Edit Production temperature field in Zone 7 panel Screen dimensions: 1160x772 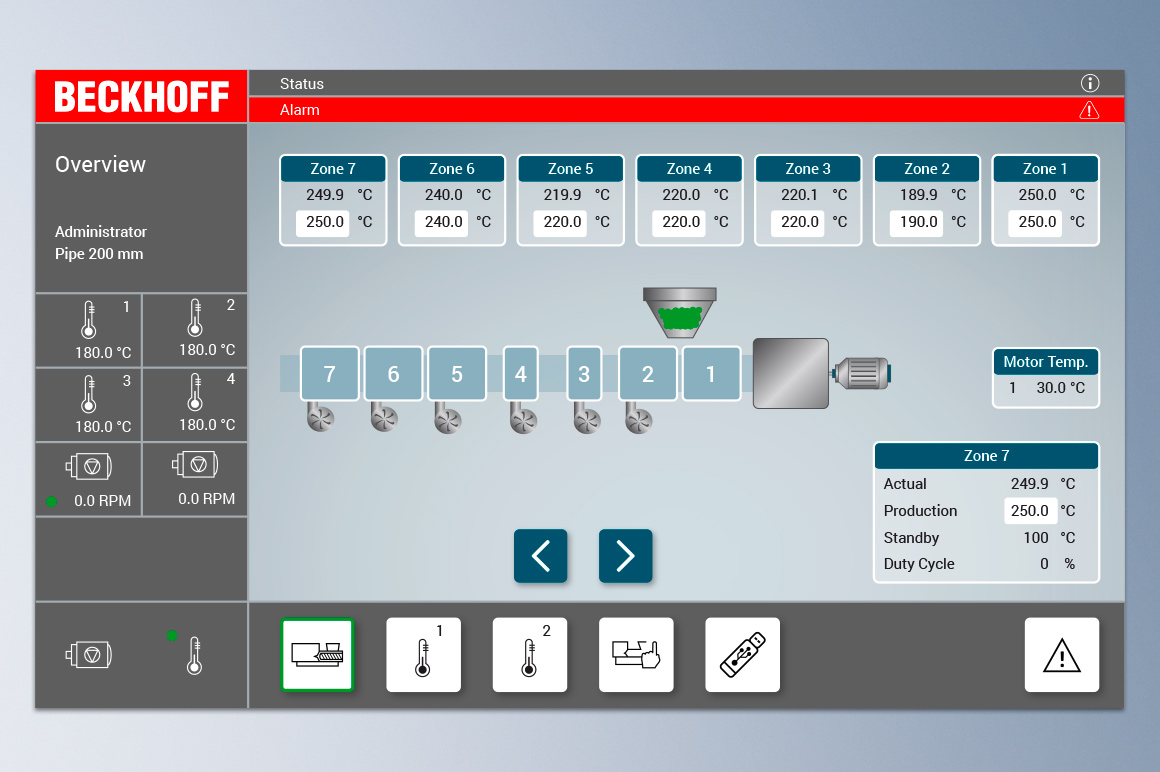1029,511
